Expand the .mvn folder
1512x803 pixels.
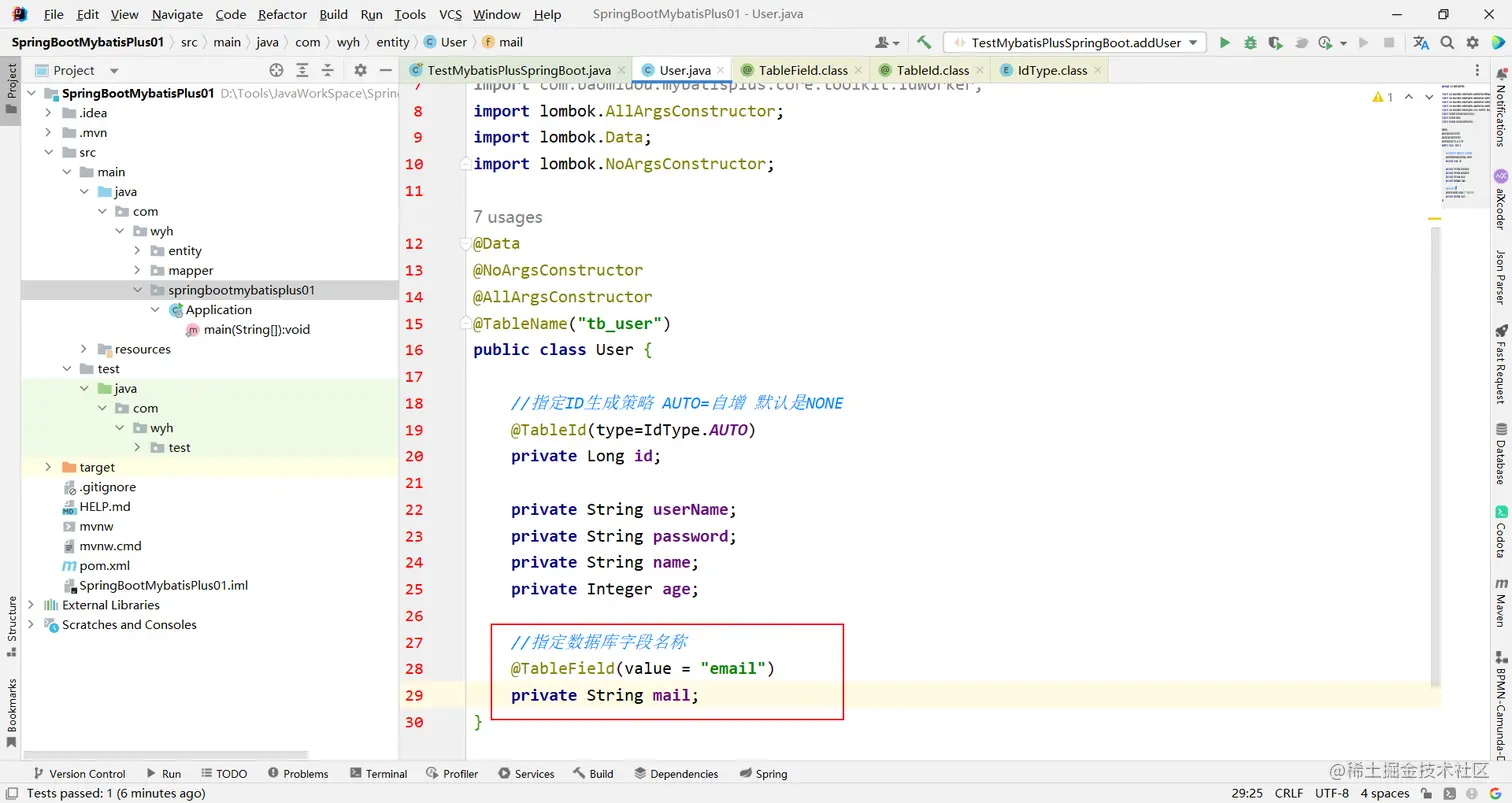48,133
